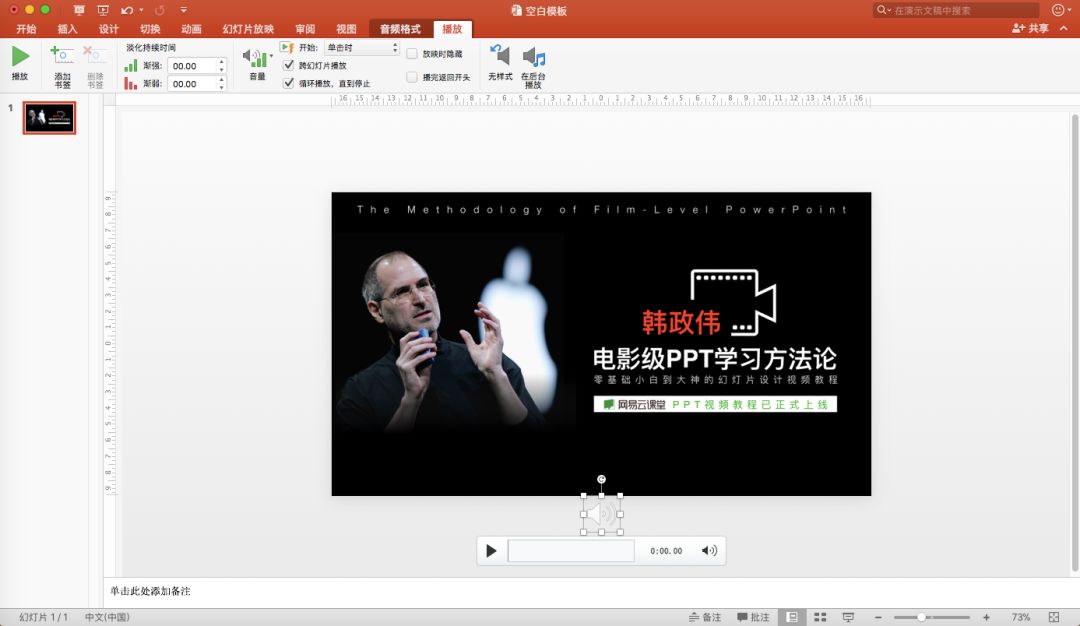The image size is (1080, 626).
Task: Toggle the play across slides checkbox
Action: 289,65
